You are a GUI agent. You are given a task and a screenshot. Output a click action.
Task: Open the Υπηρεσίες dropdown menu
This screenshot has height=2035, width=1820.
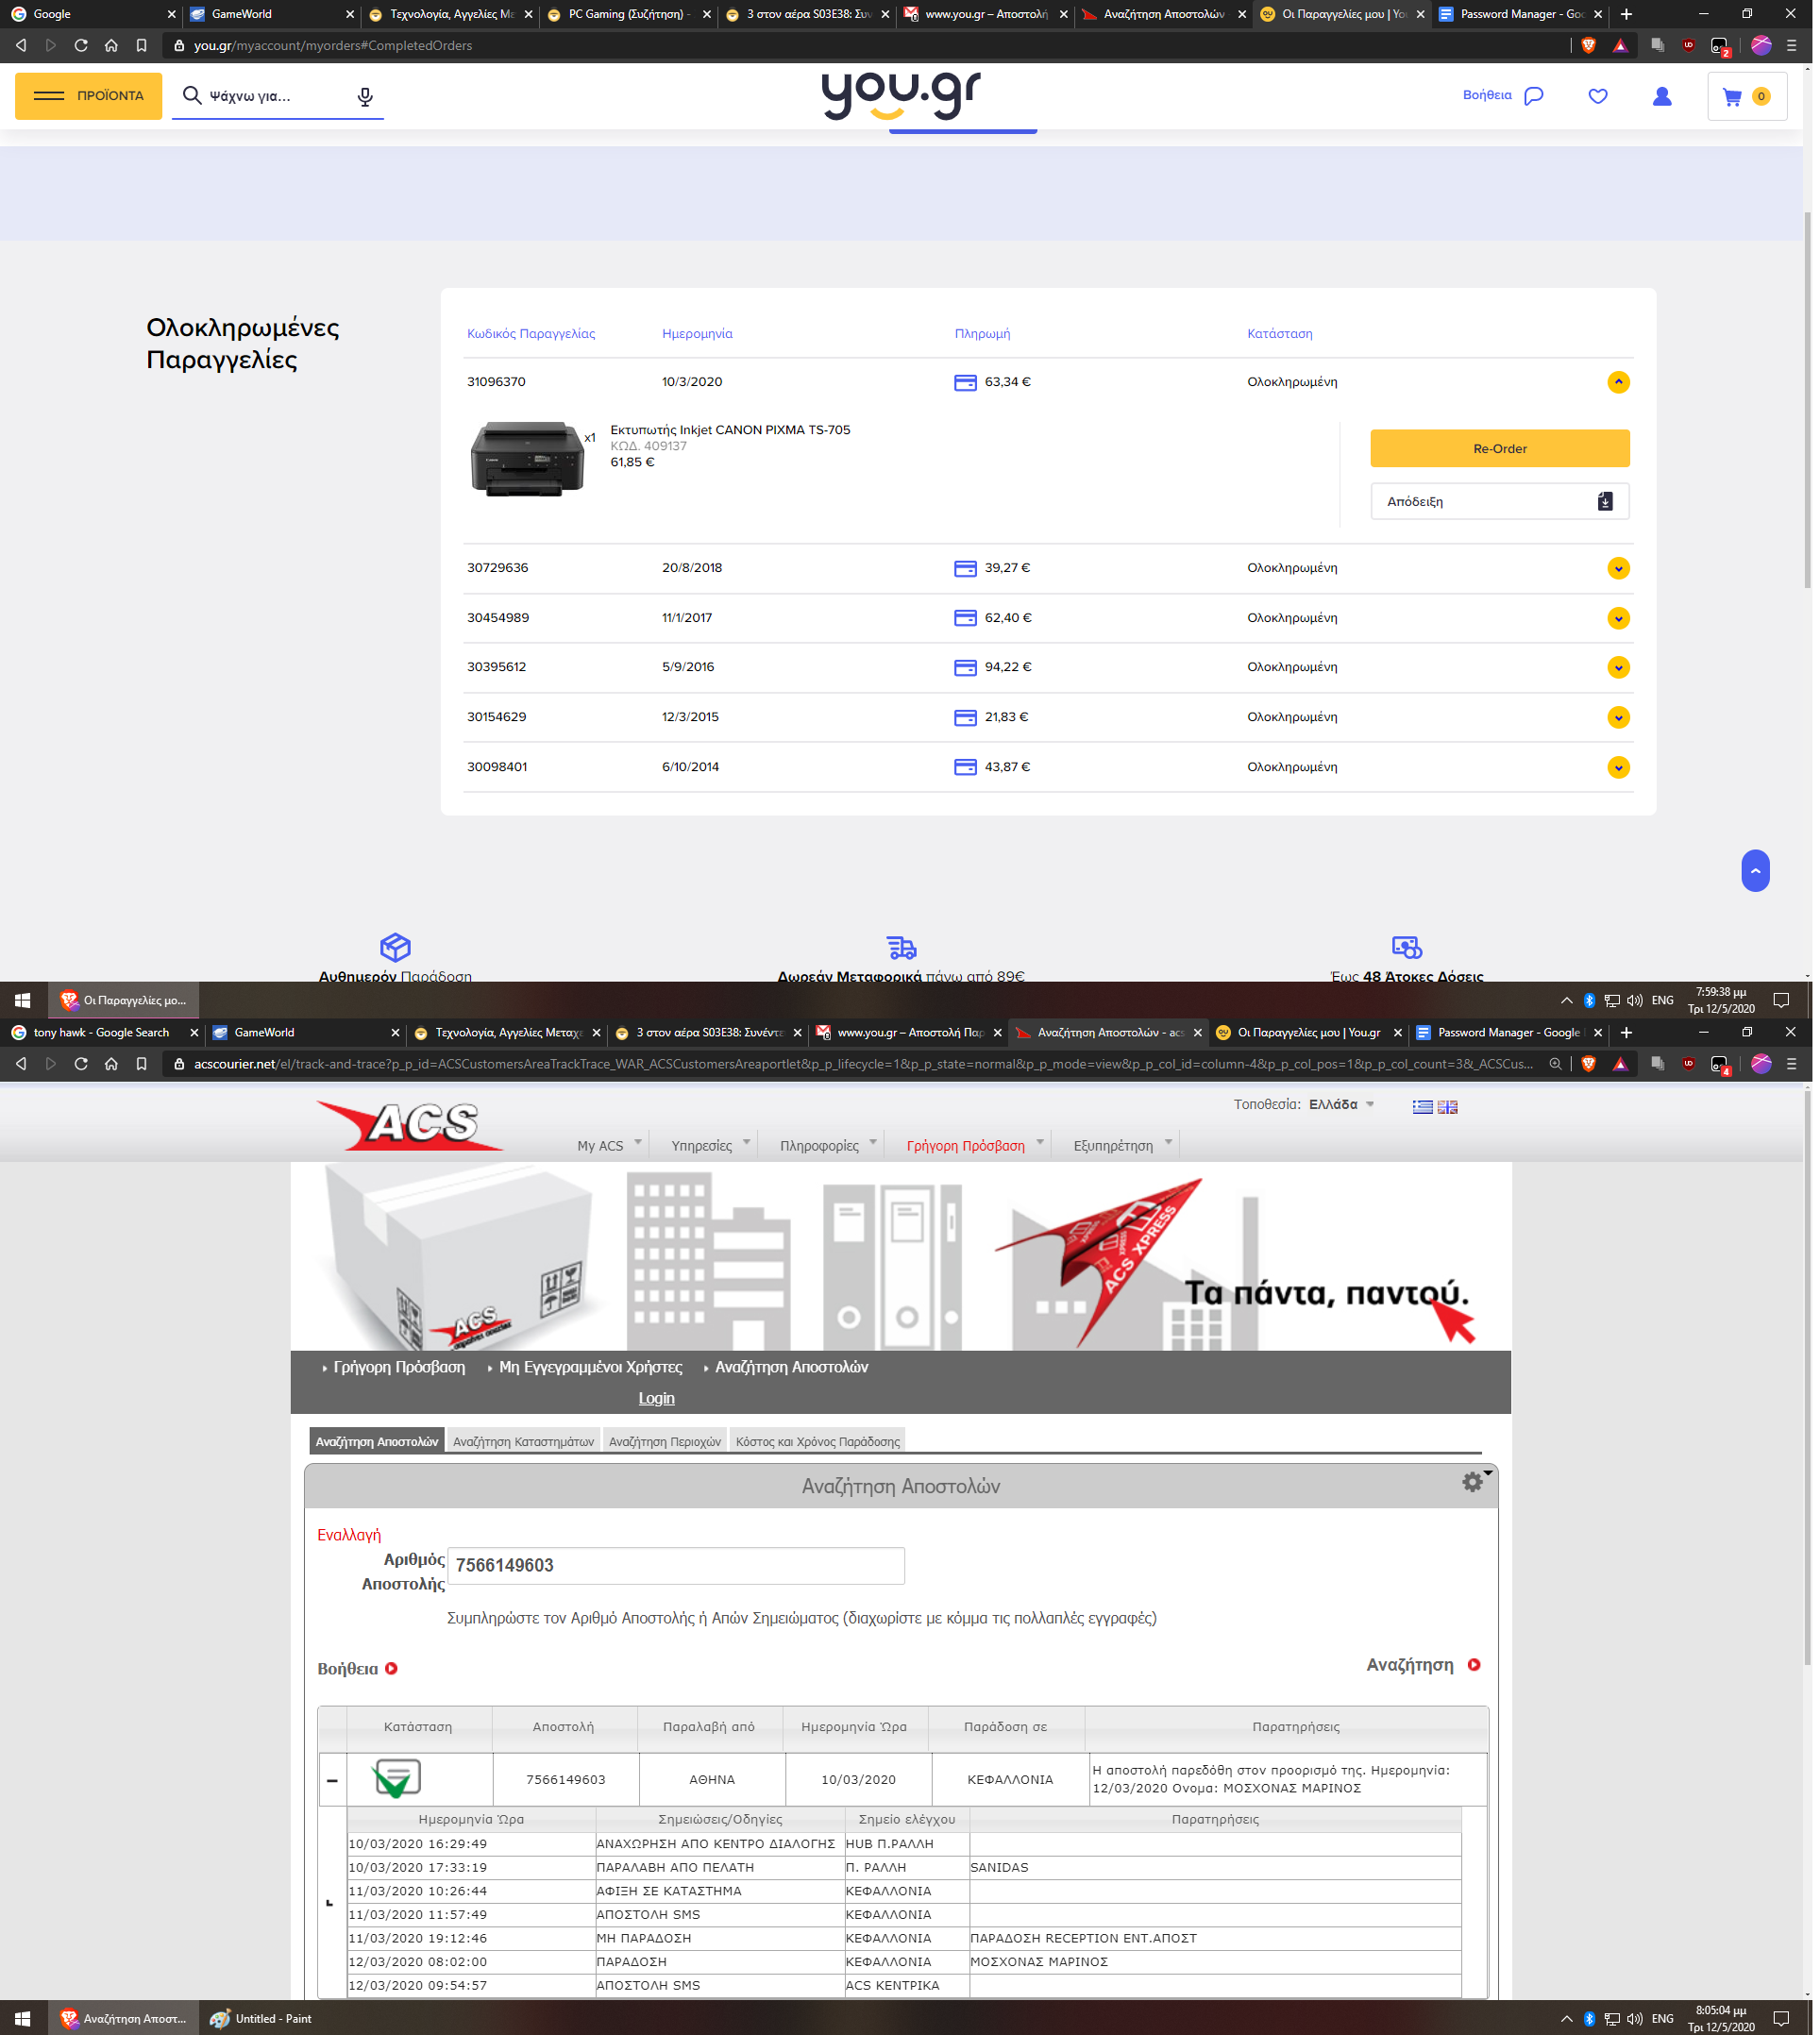coord(710,1145)
